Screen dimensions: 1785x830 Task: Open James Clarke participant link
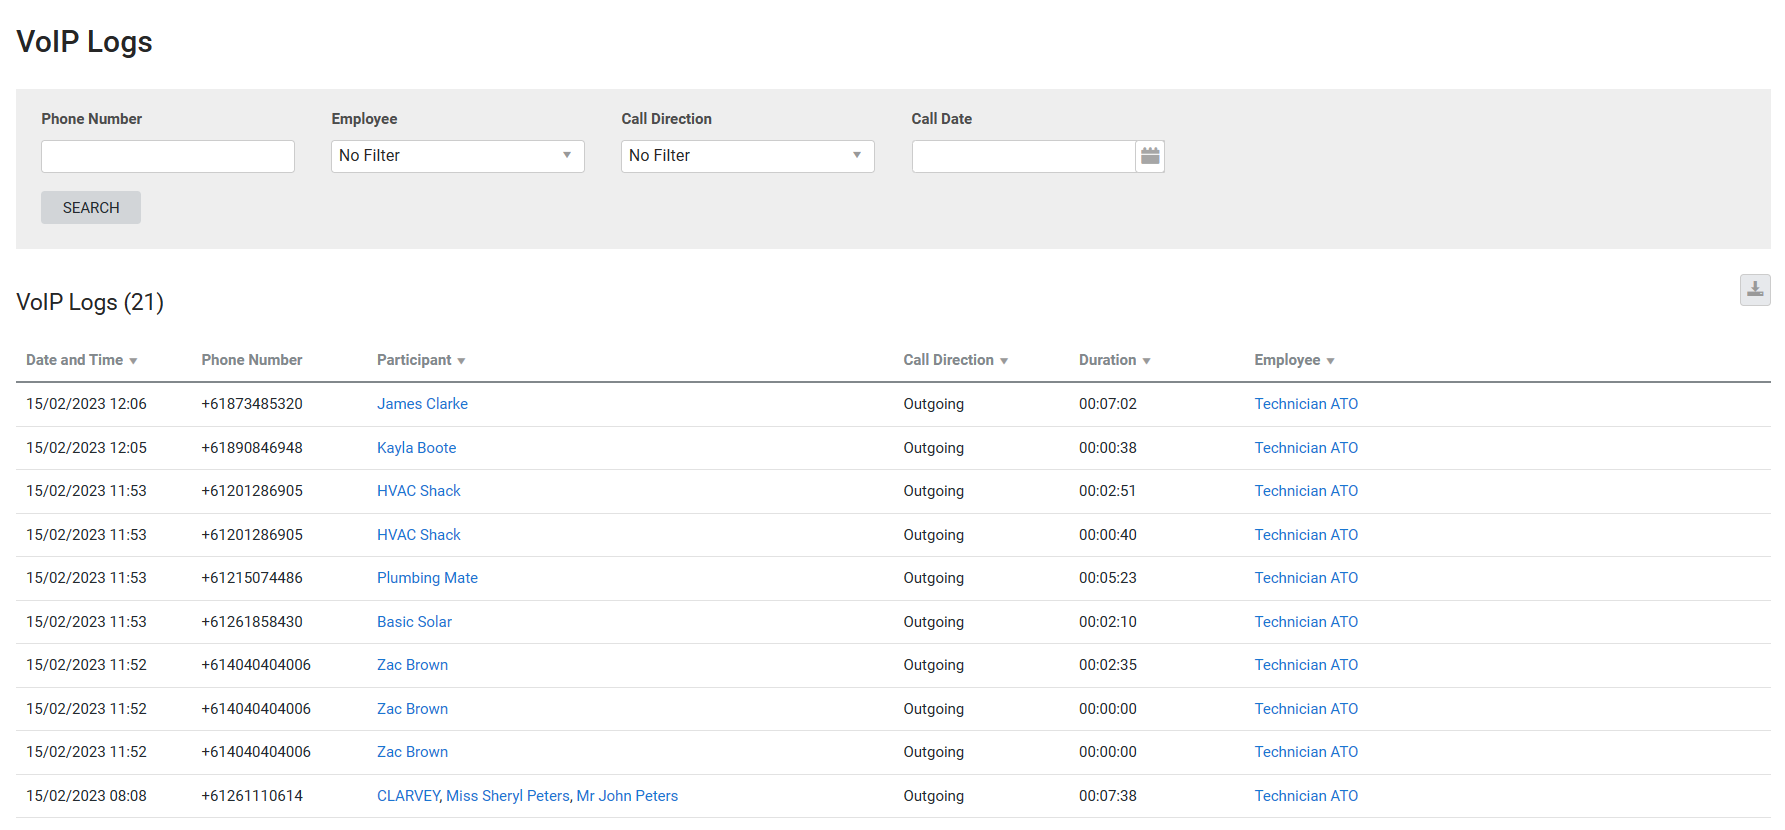422,404
